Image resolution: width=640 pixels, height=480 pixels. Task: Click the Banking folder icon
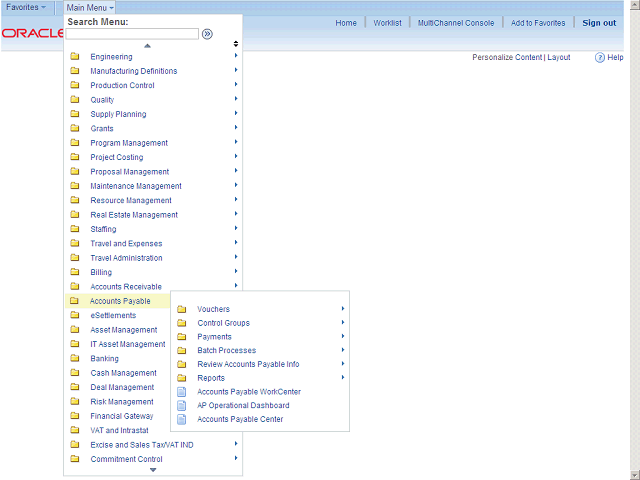(75, 359)
